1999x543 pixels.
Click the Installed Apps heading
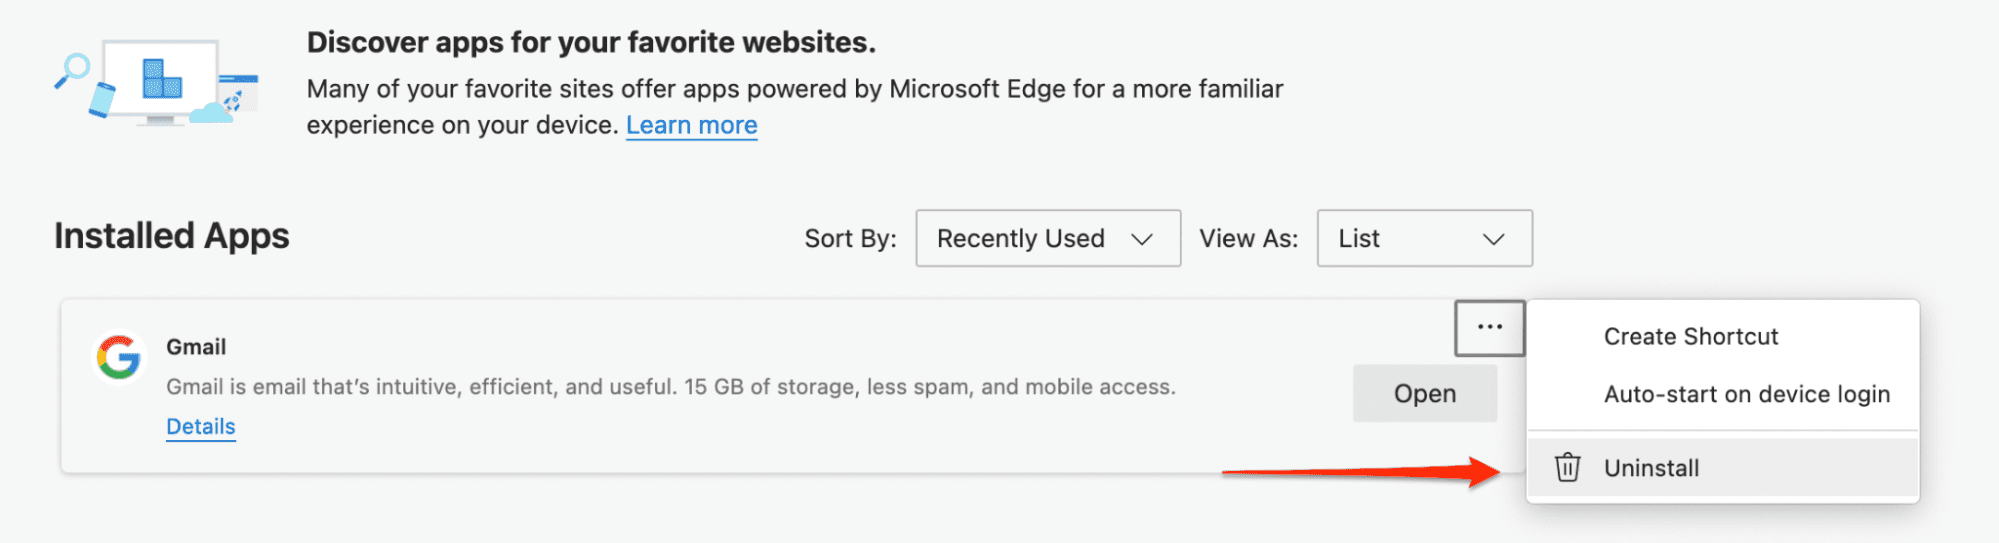172,236
